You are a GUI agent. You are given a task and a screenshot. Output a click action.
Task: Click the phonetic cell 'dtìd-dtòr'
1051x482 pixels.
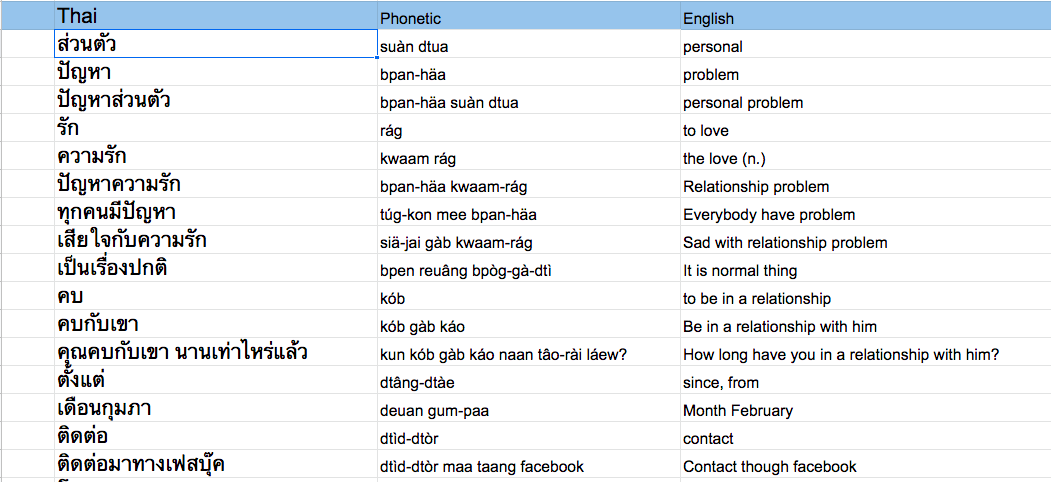click(x=528, y=439)
